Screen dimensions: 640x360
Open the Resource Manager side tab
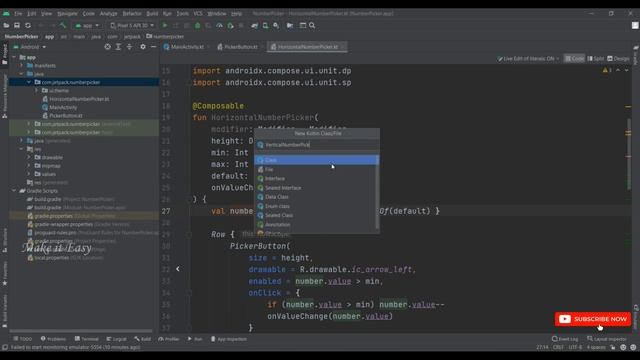tap(4, 97)
